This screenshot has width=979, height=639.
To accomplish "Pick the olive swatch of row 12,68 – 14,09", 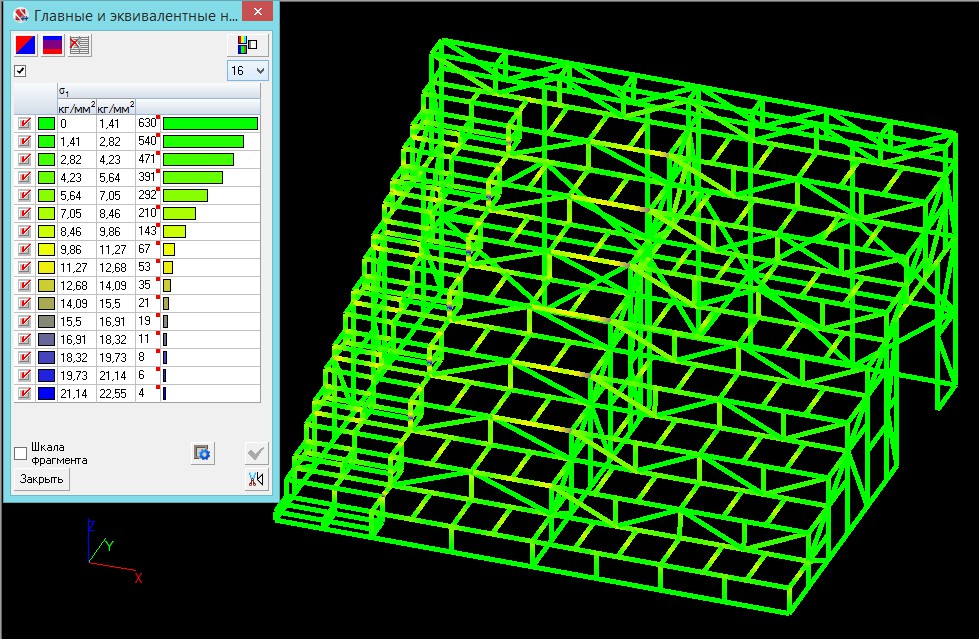I will pyautogui.click(x=46, y=285).
